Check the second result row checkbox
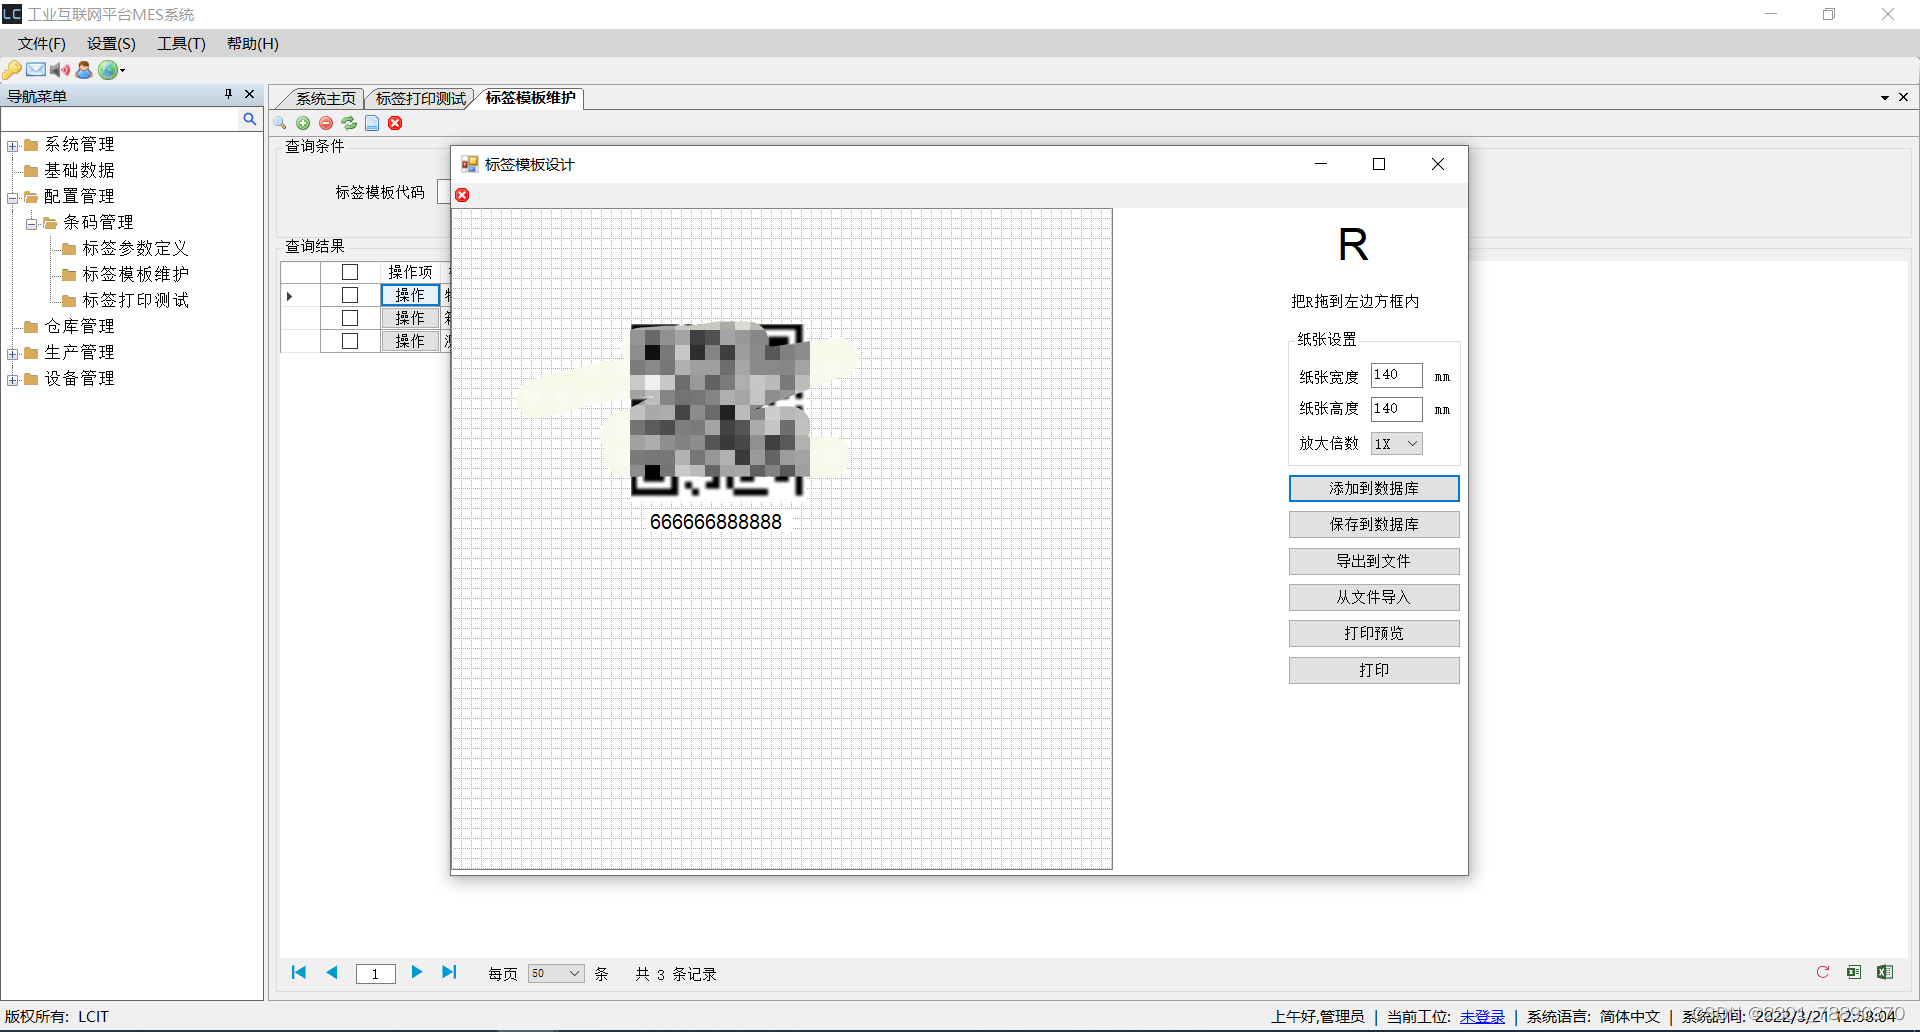 (350, 318)
